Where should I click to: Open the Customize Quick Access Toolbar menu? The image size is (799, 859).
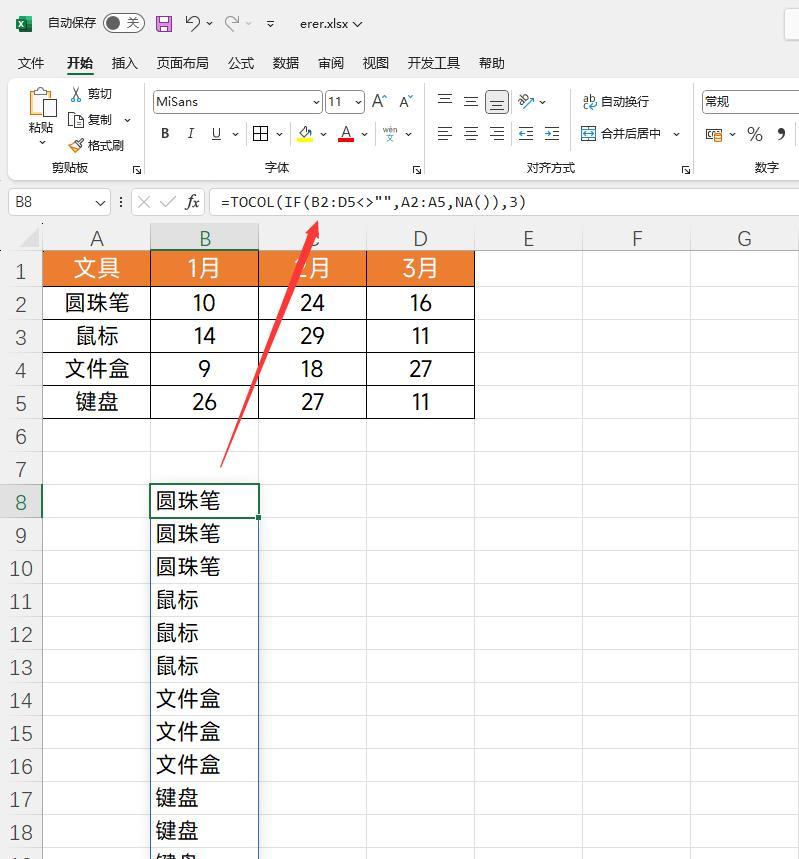coord(270,24)
